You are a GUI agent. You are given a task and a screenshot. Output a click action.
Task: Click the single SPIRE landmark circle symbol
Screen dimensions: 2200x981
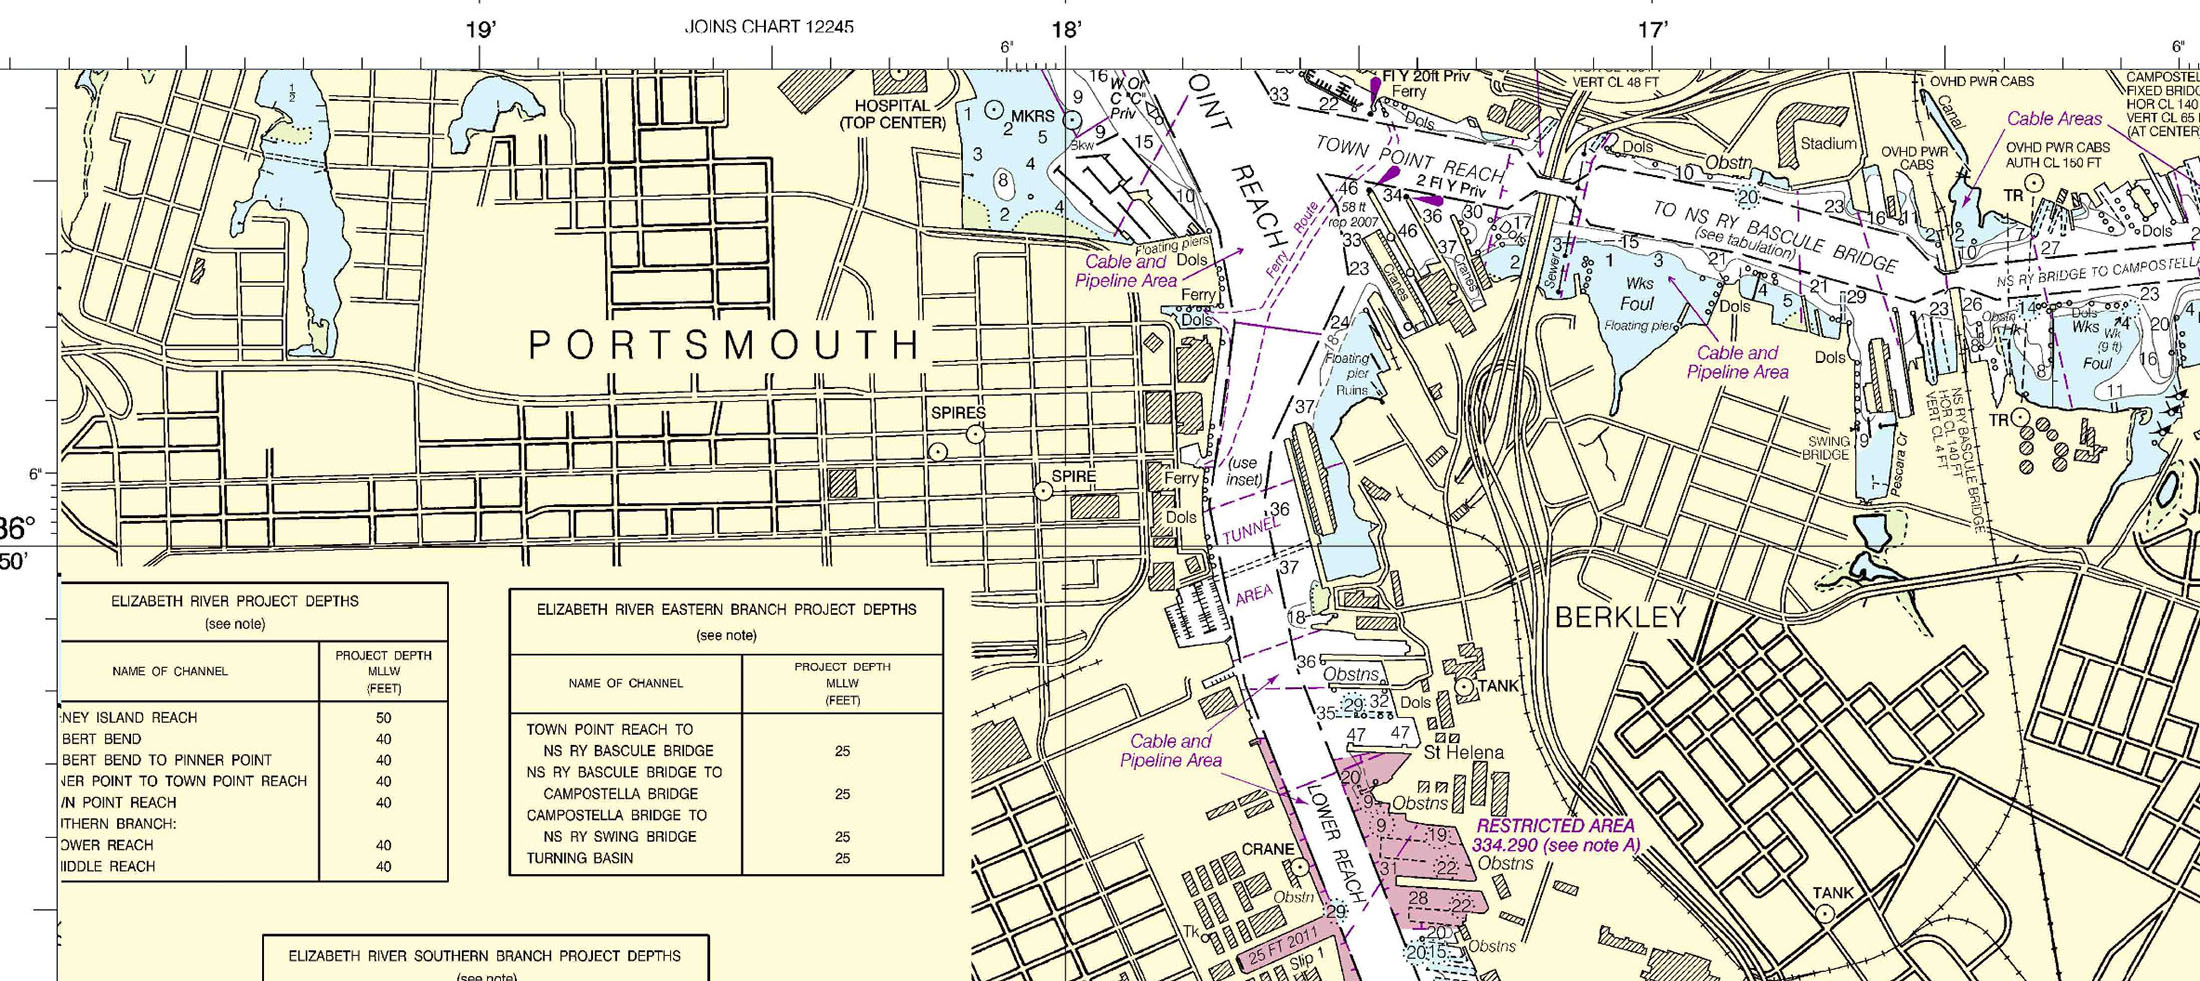click(1043, 491)
